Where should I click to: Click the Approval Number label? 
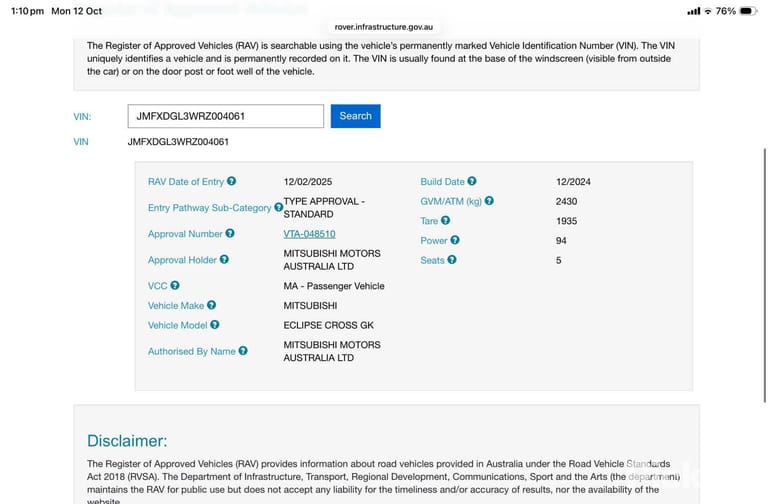(x=185, y=234)
